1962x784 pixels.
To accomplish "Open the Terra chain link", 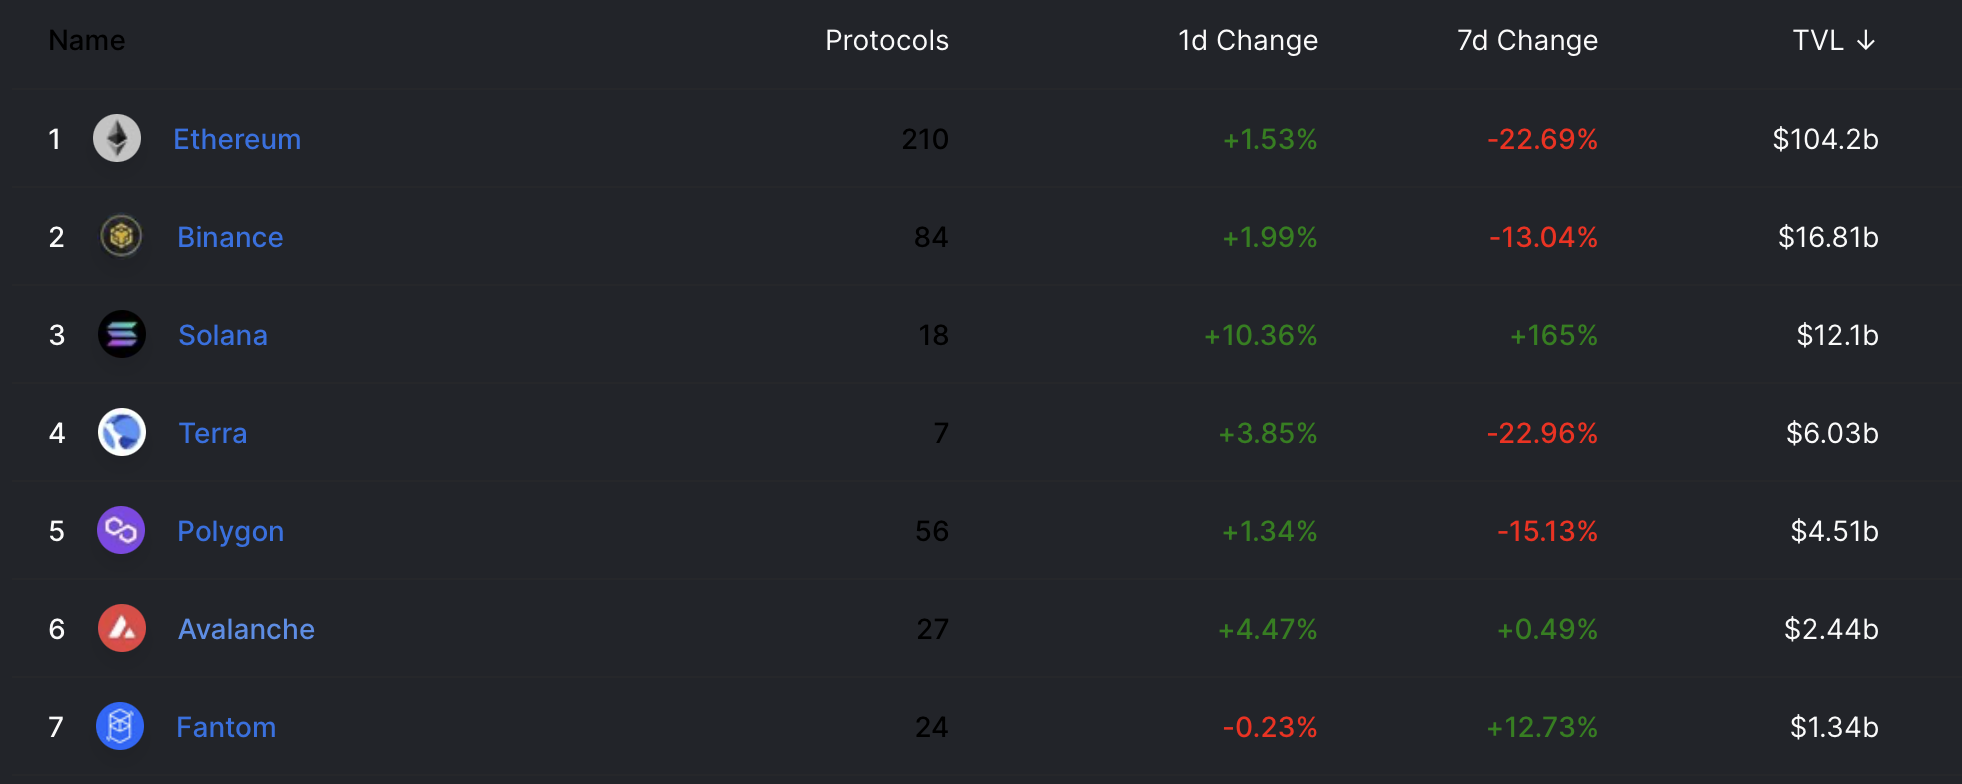I will click(x=213, y=433).
